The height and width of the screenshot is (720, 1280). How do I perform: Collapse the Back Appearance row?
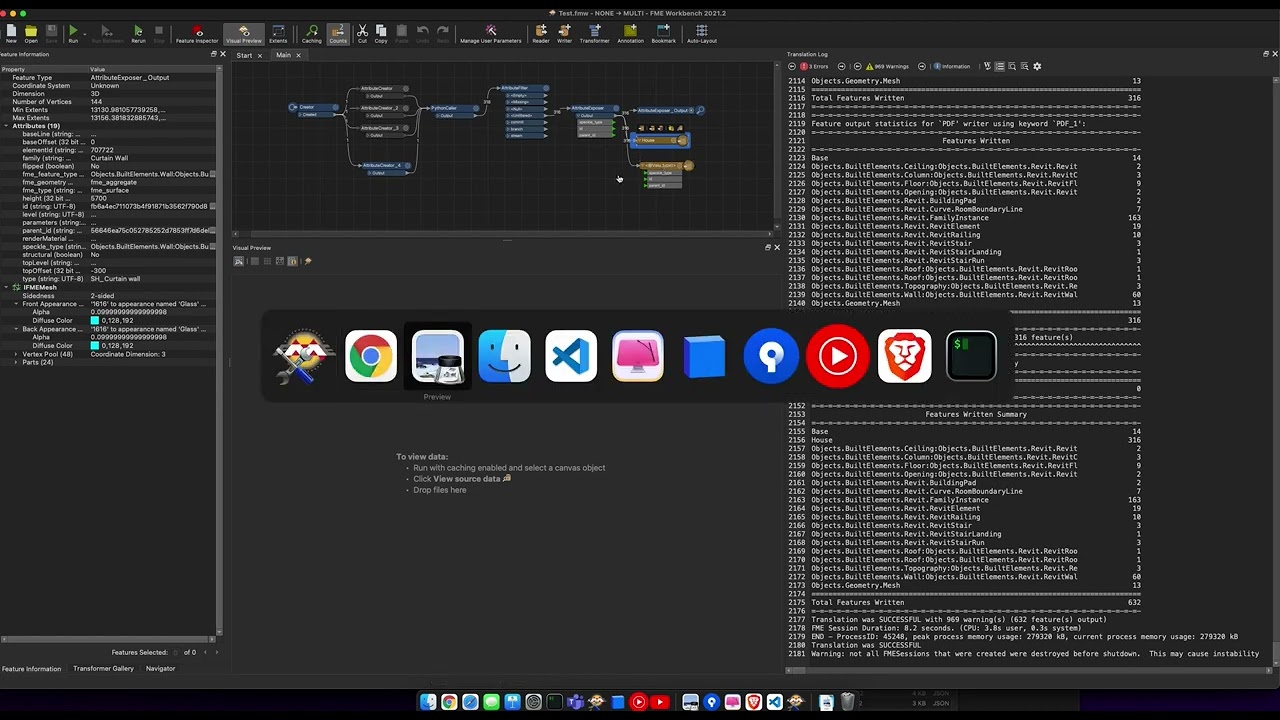[x=16, y=329]
